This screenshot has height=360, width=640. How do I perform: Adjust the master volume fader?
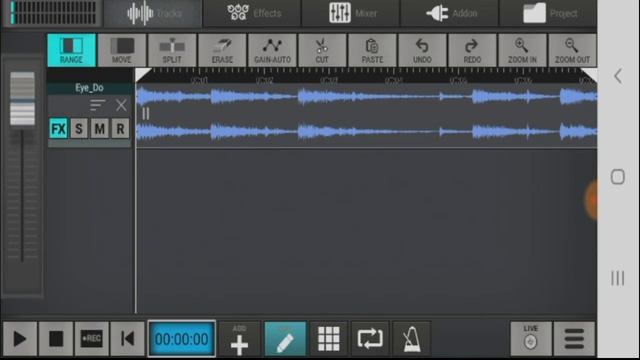tap(22, 99)
